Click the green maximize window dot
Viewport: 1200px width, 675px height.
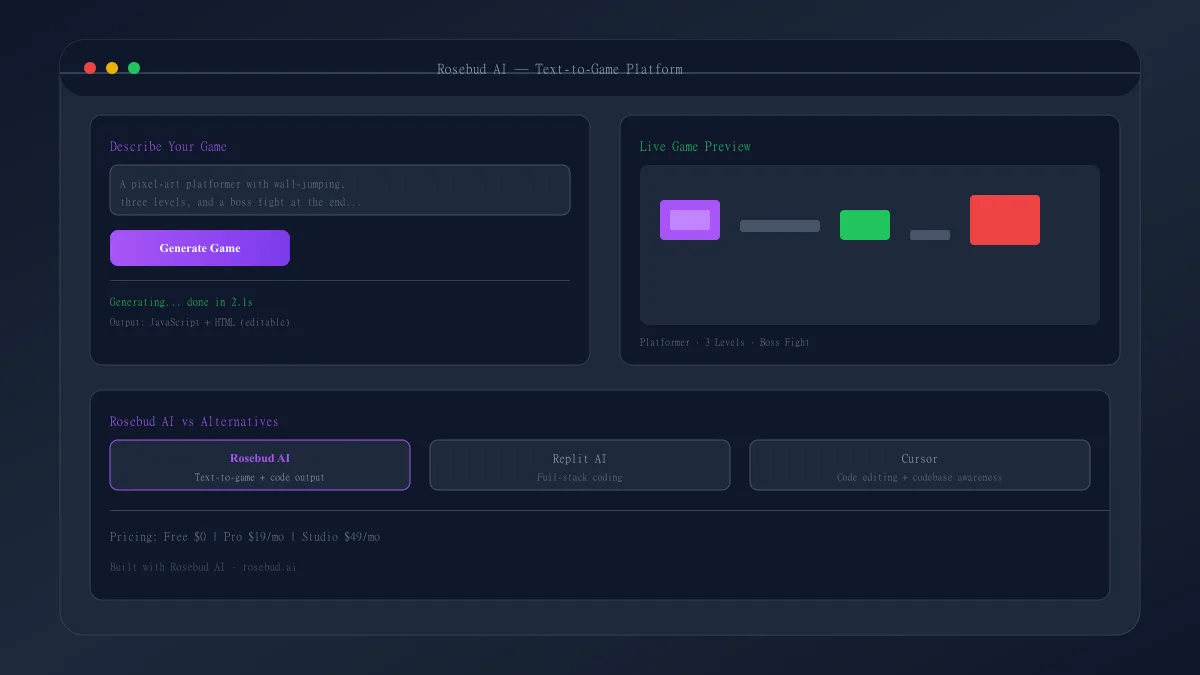[x=134, y=68]
